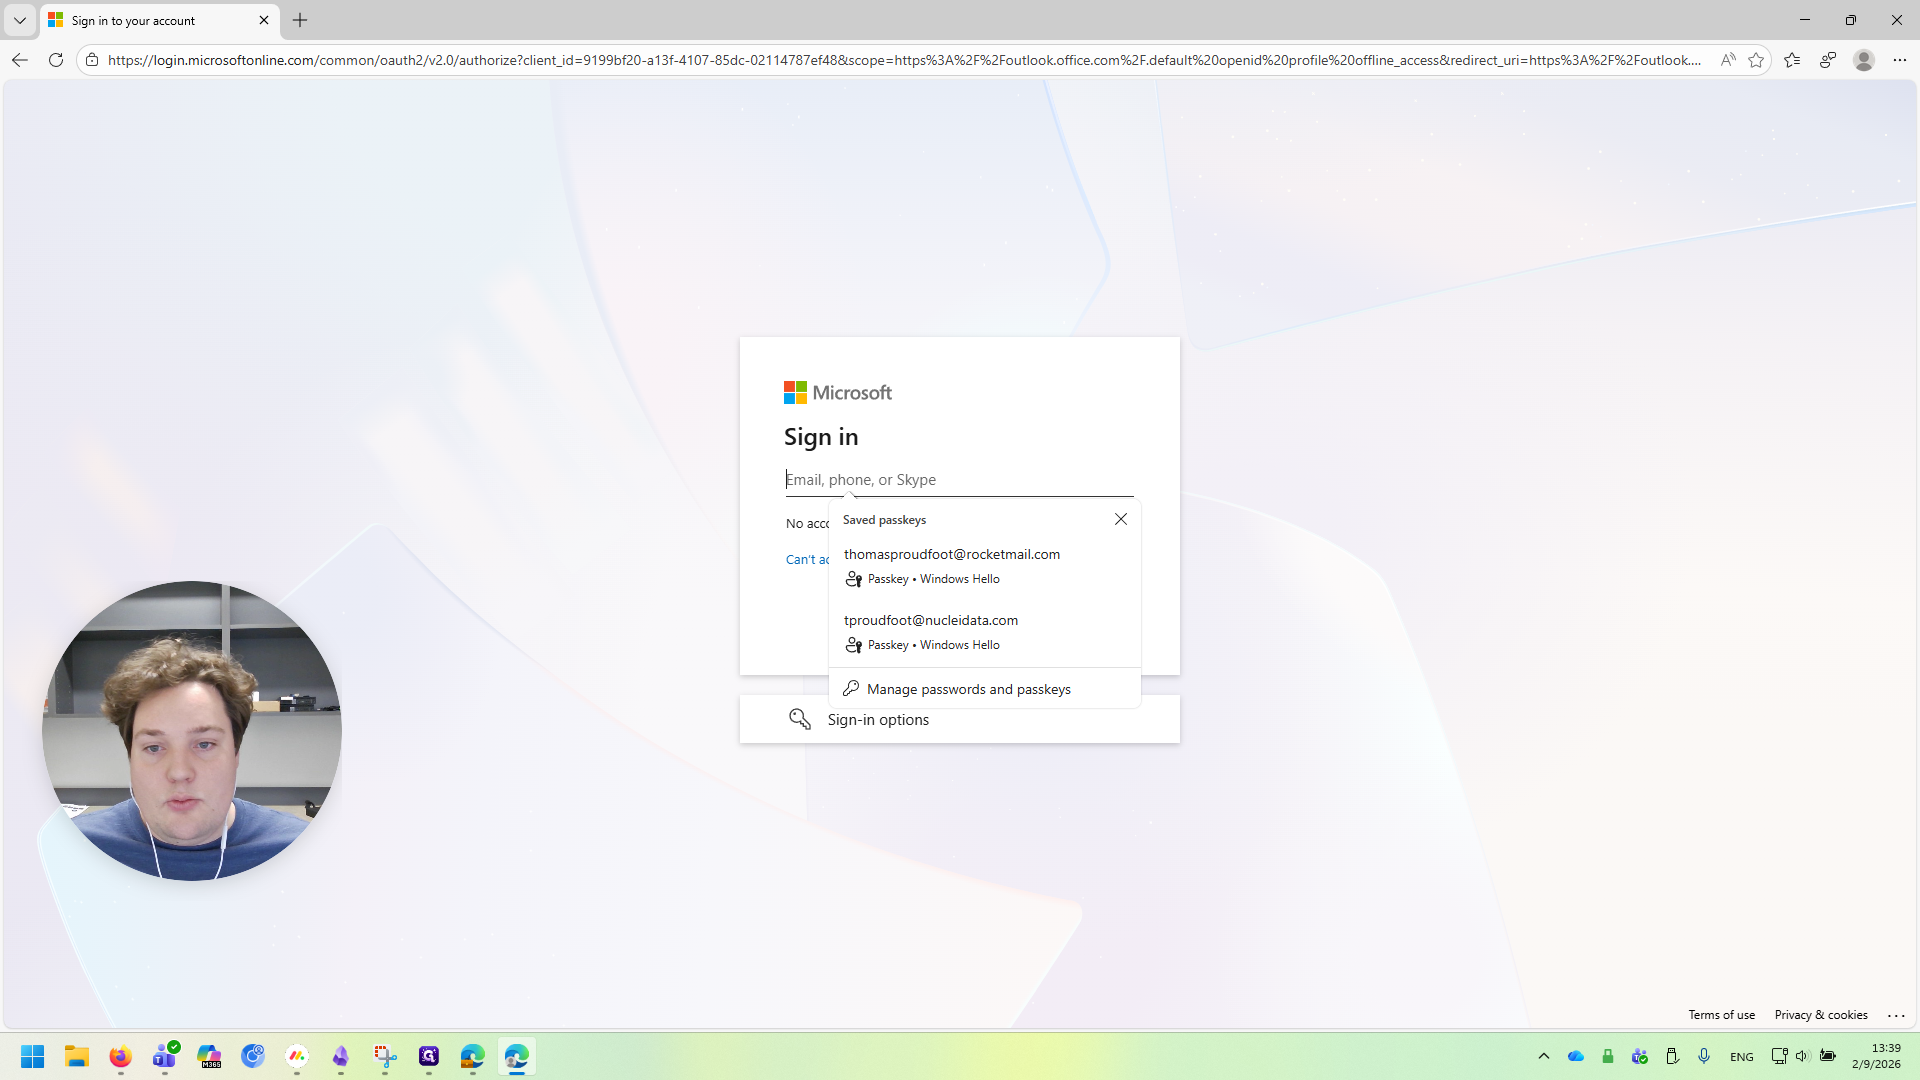Select the Sign in to your account tab
The width and height of the screenshot is (1920, 1080).
[x=160, y=20]
